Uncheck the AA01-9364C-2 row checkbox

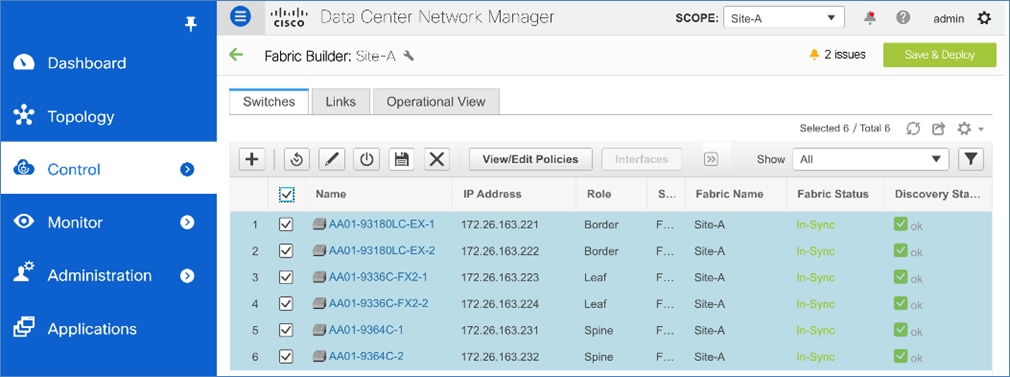tap(286, 356)
